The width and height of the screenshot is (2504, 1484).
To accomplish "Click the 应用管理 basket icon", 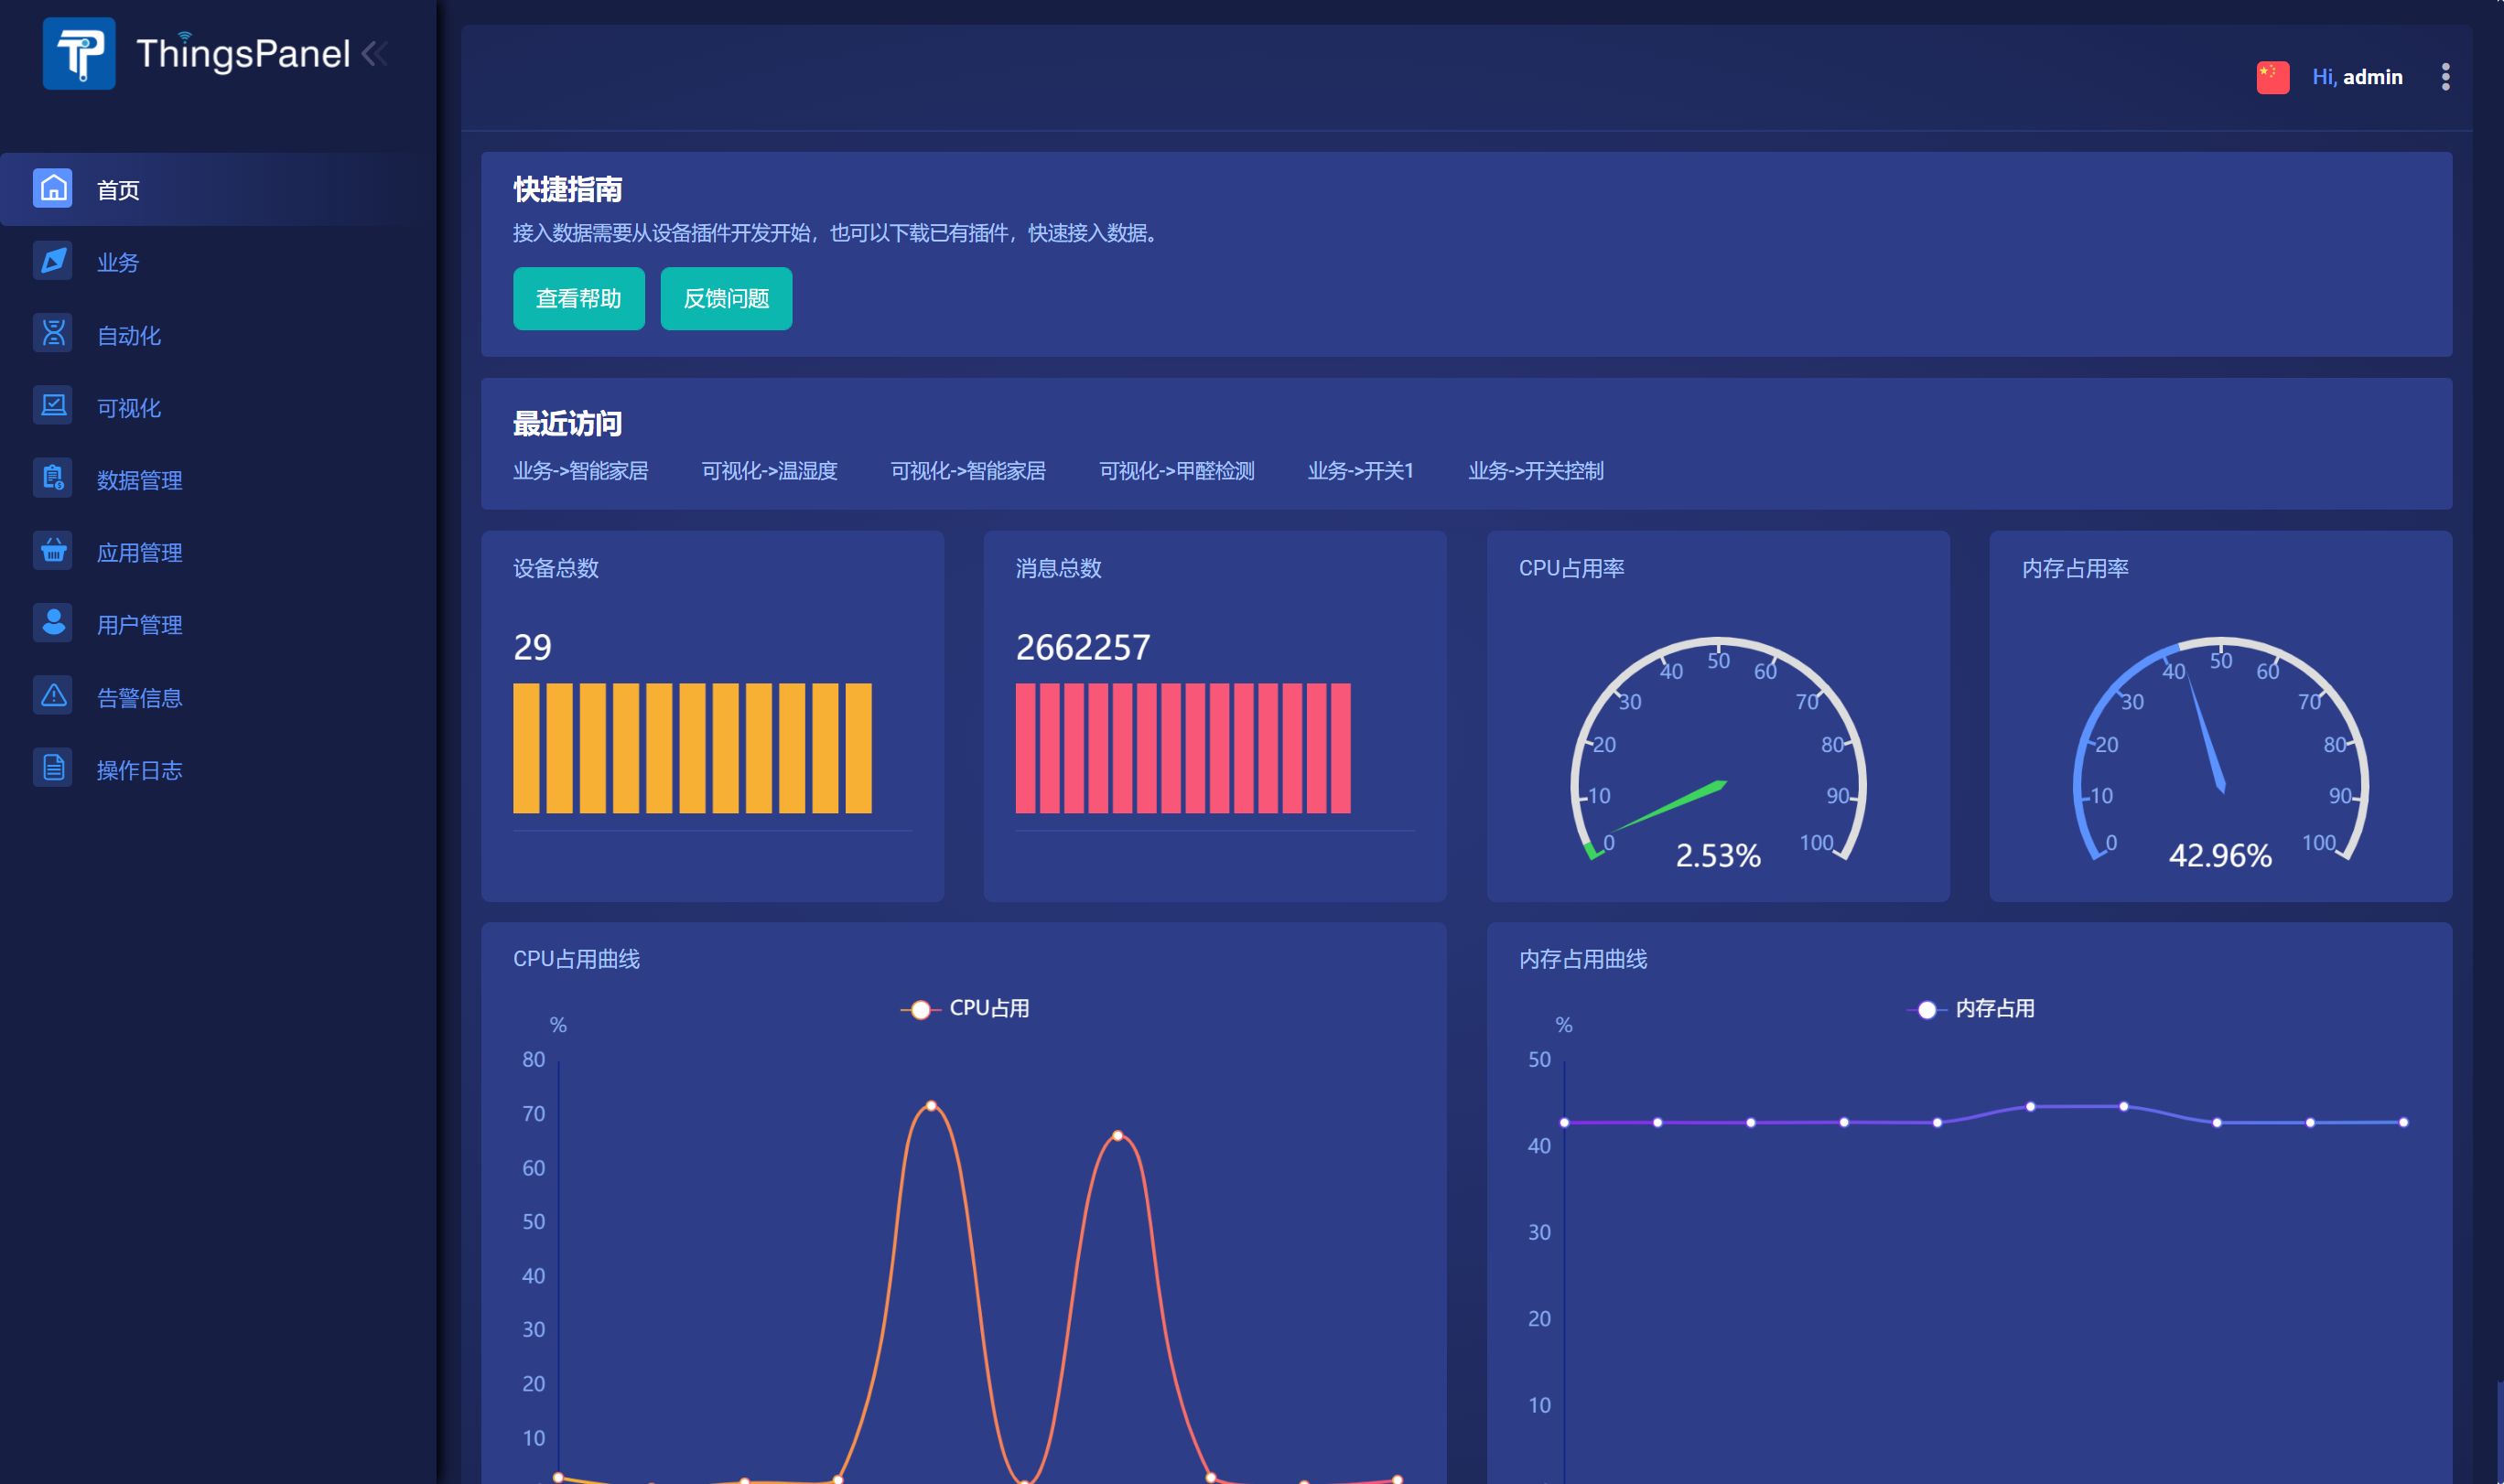I will [x=53, y=551].
